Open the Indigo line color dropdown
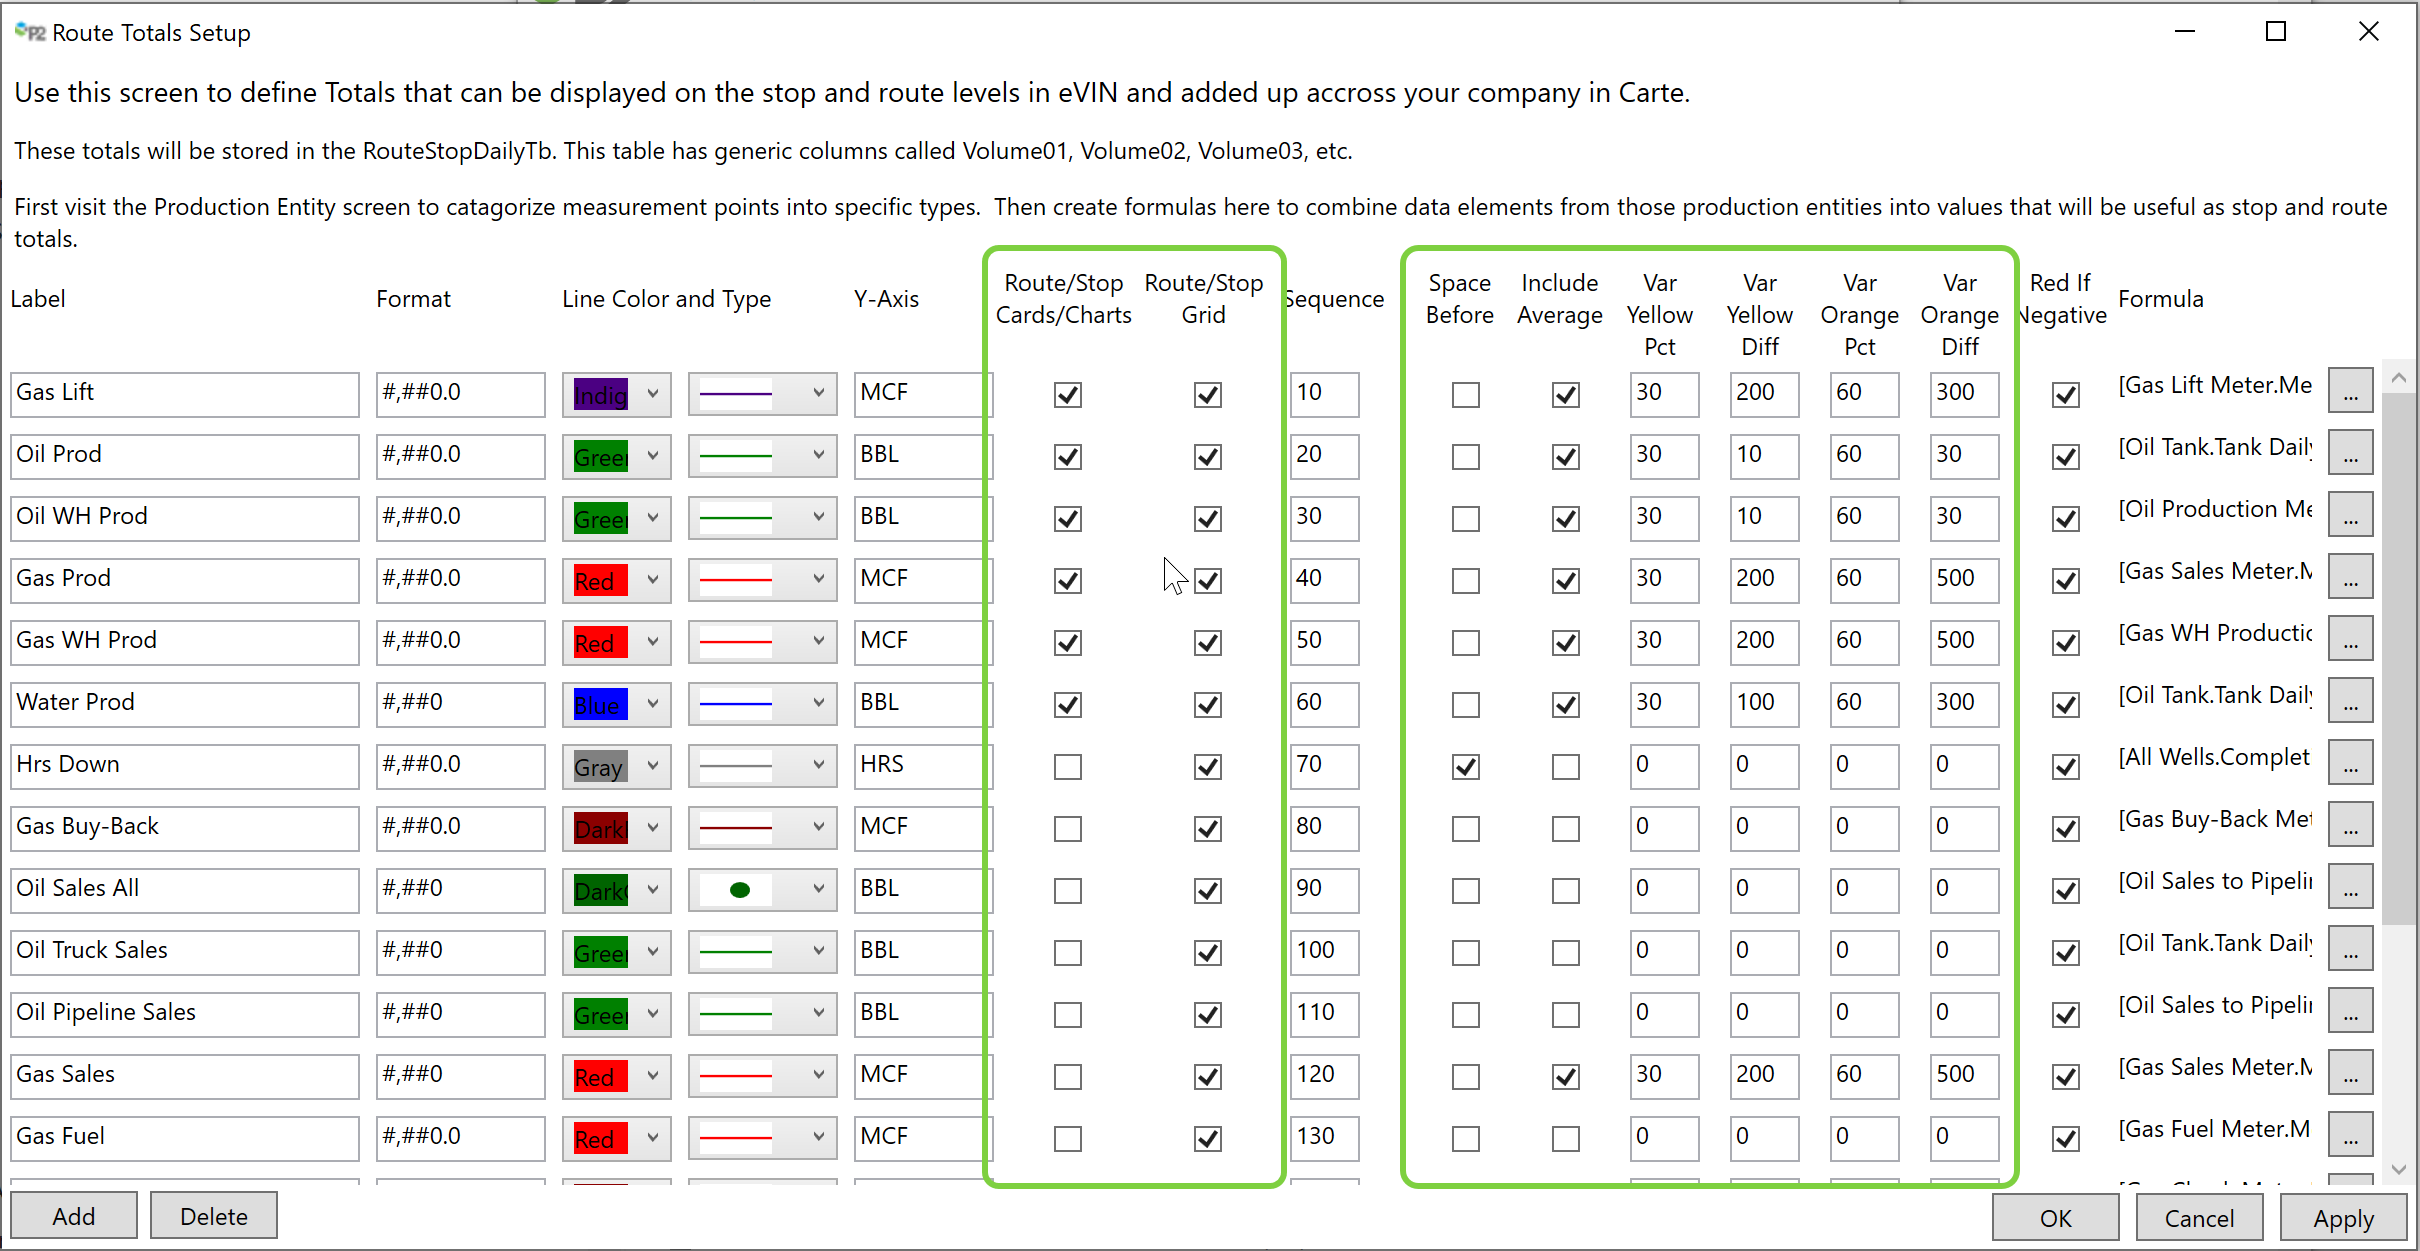2420x1251 pixels. (x=652, y=393)
